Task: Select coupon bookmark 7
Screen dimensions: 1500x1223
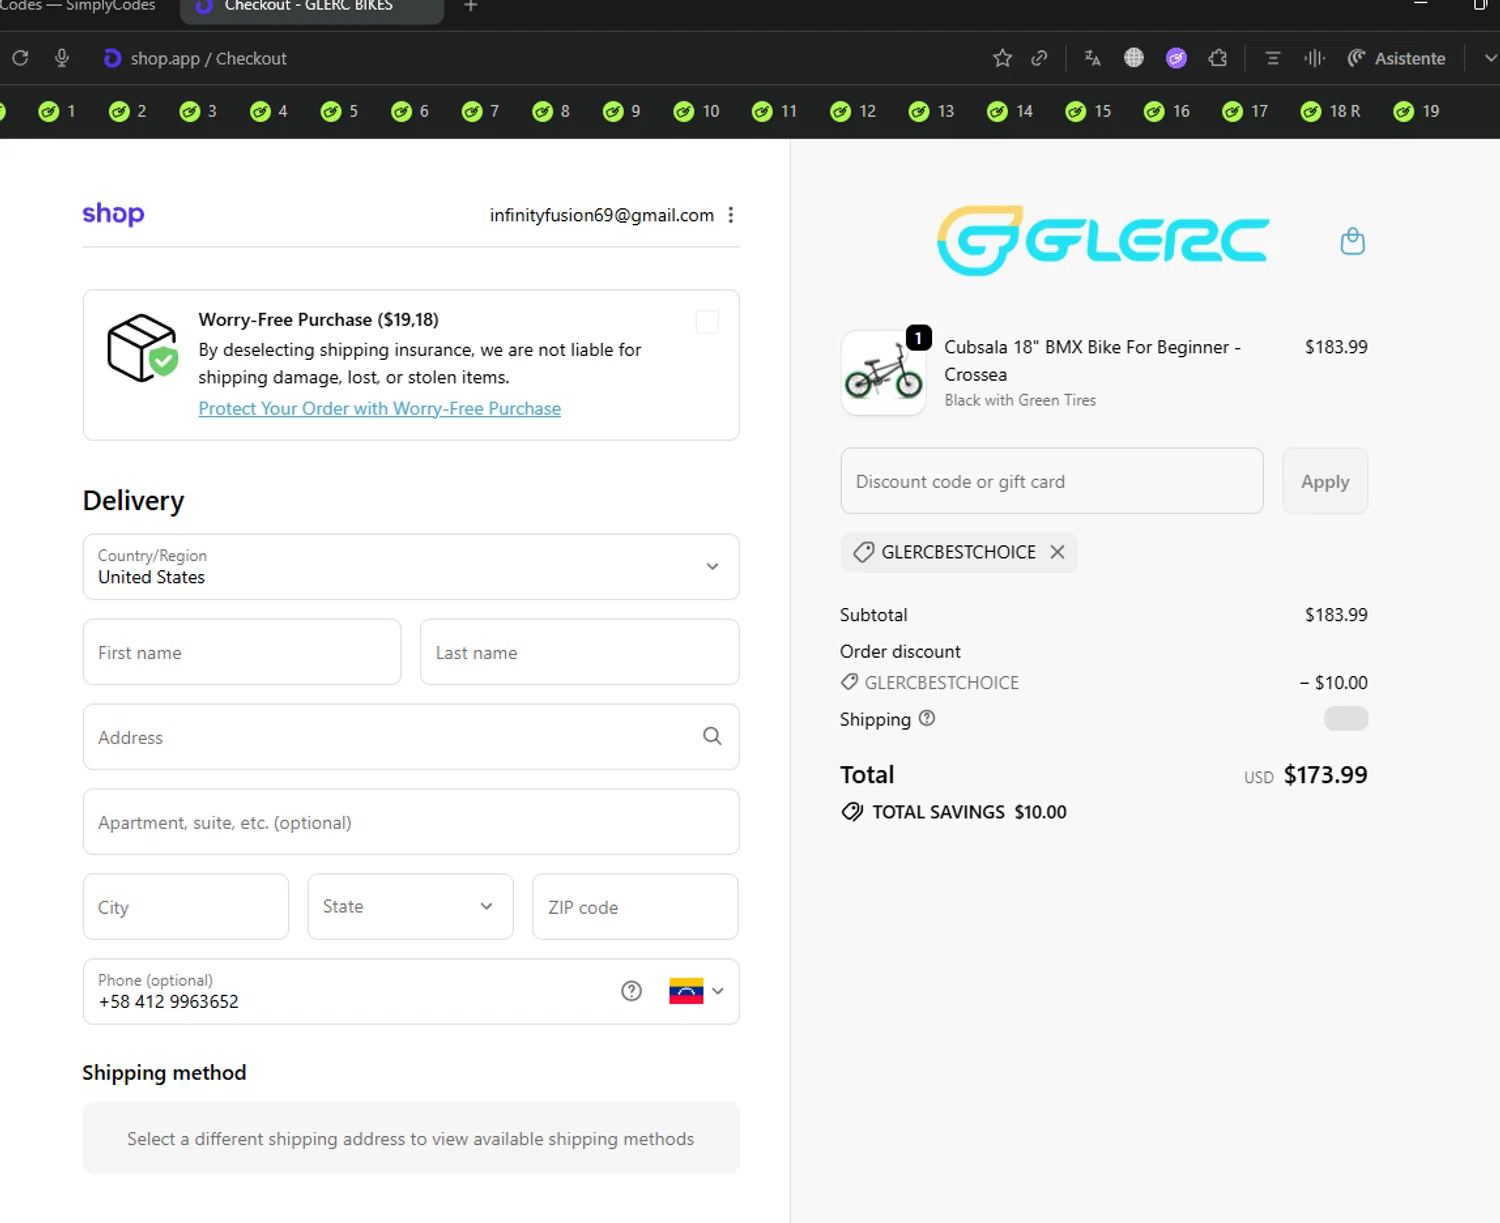Action: pyautogui.click(x=480, y=111)
